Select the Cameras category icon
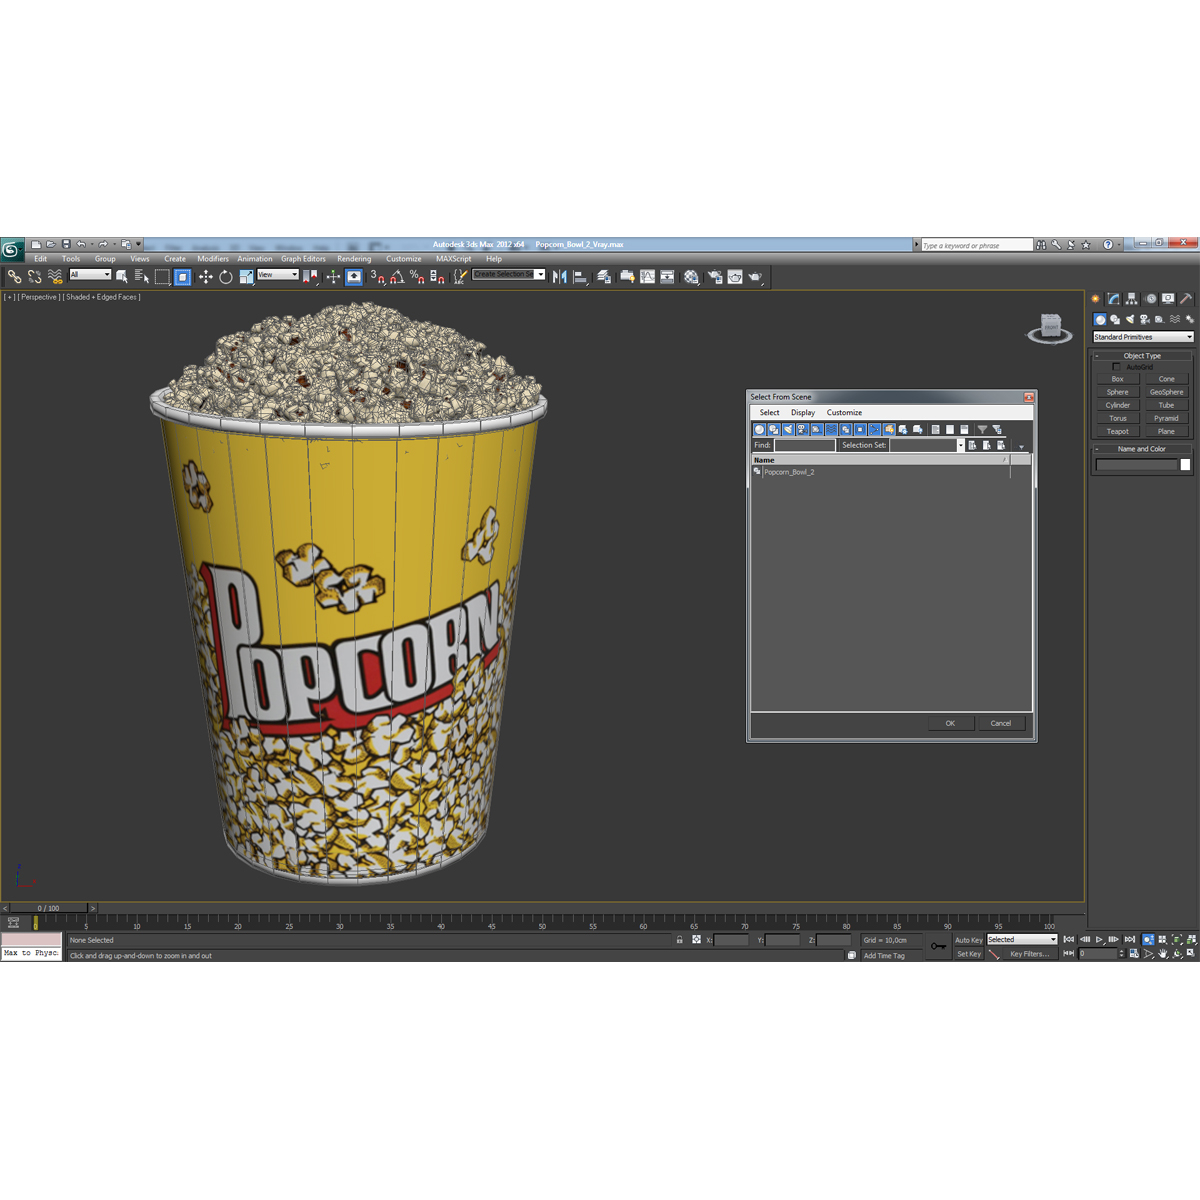 [x=1144, y=319]
